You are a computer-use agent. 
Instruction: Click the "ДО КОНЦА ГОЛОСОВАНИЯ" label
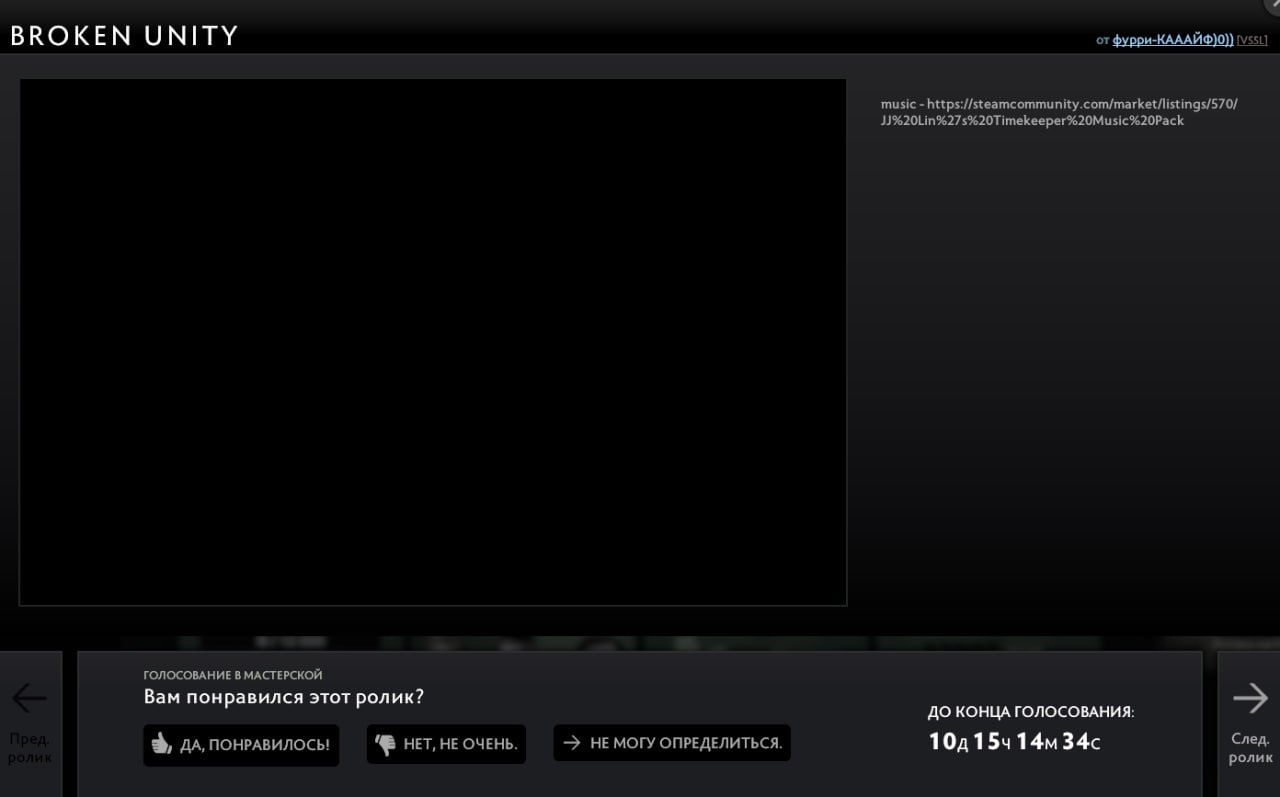point(1030,712)
